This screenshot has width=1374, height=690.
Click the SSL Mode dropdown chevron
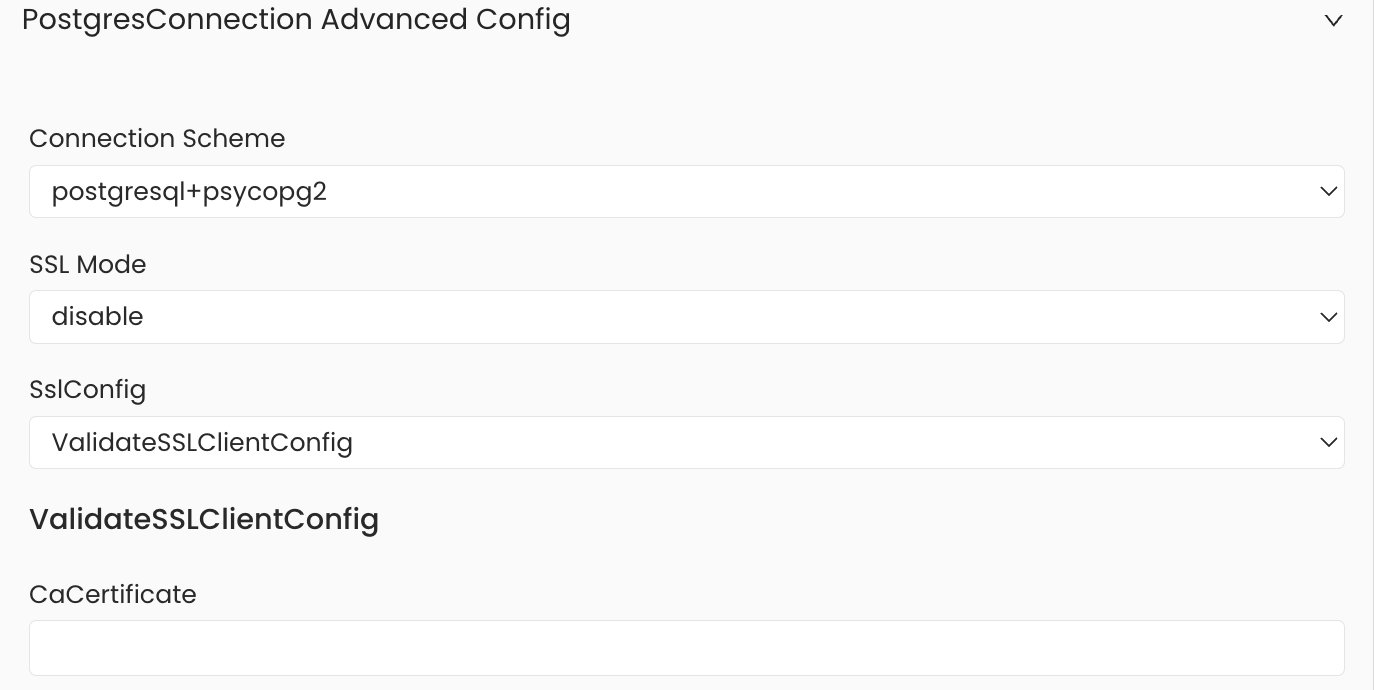1329,317
